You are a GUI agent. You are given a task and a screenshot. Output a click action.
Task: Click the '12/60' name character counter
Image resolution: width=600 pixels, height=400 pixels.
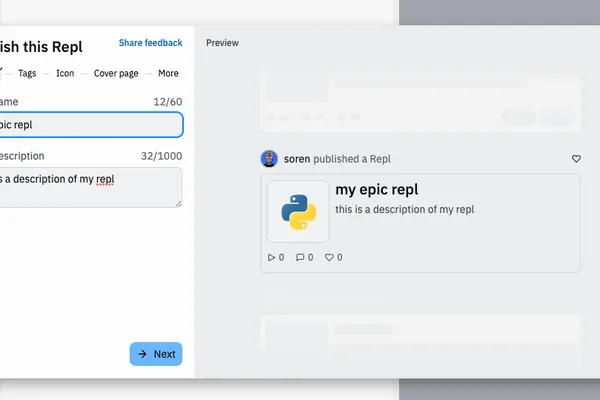pos(168,102)
